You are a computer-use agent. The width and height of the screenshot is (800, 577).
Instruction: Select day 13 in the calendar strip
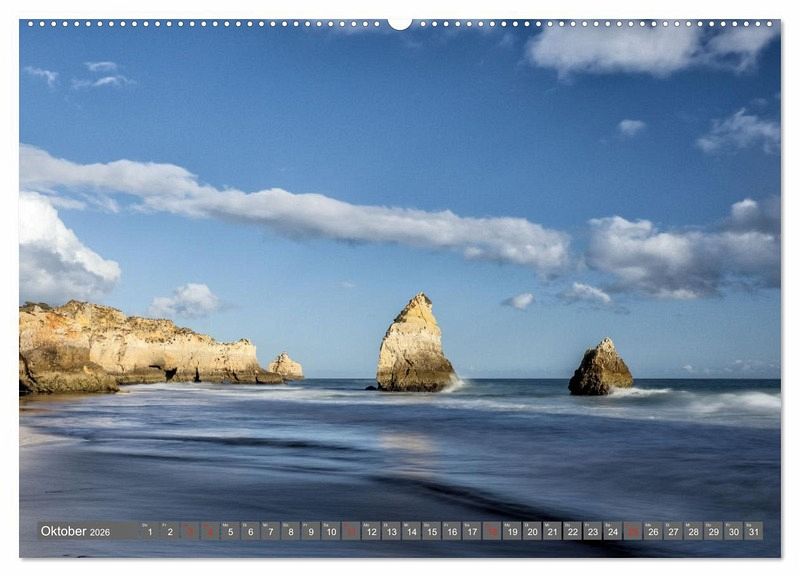coord(391,531)
